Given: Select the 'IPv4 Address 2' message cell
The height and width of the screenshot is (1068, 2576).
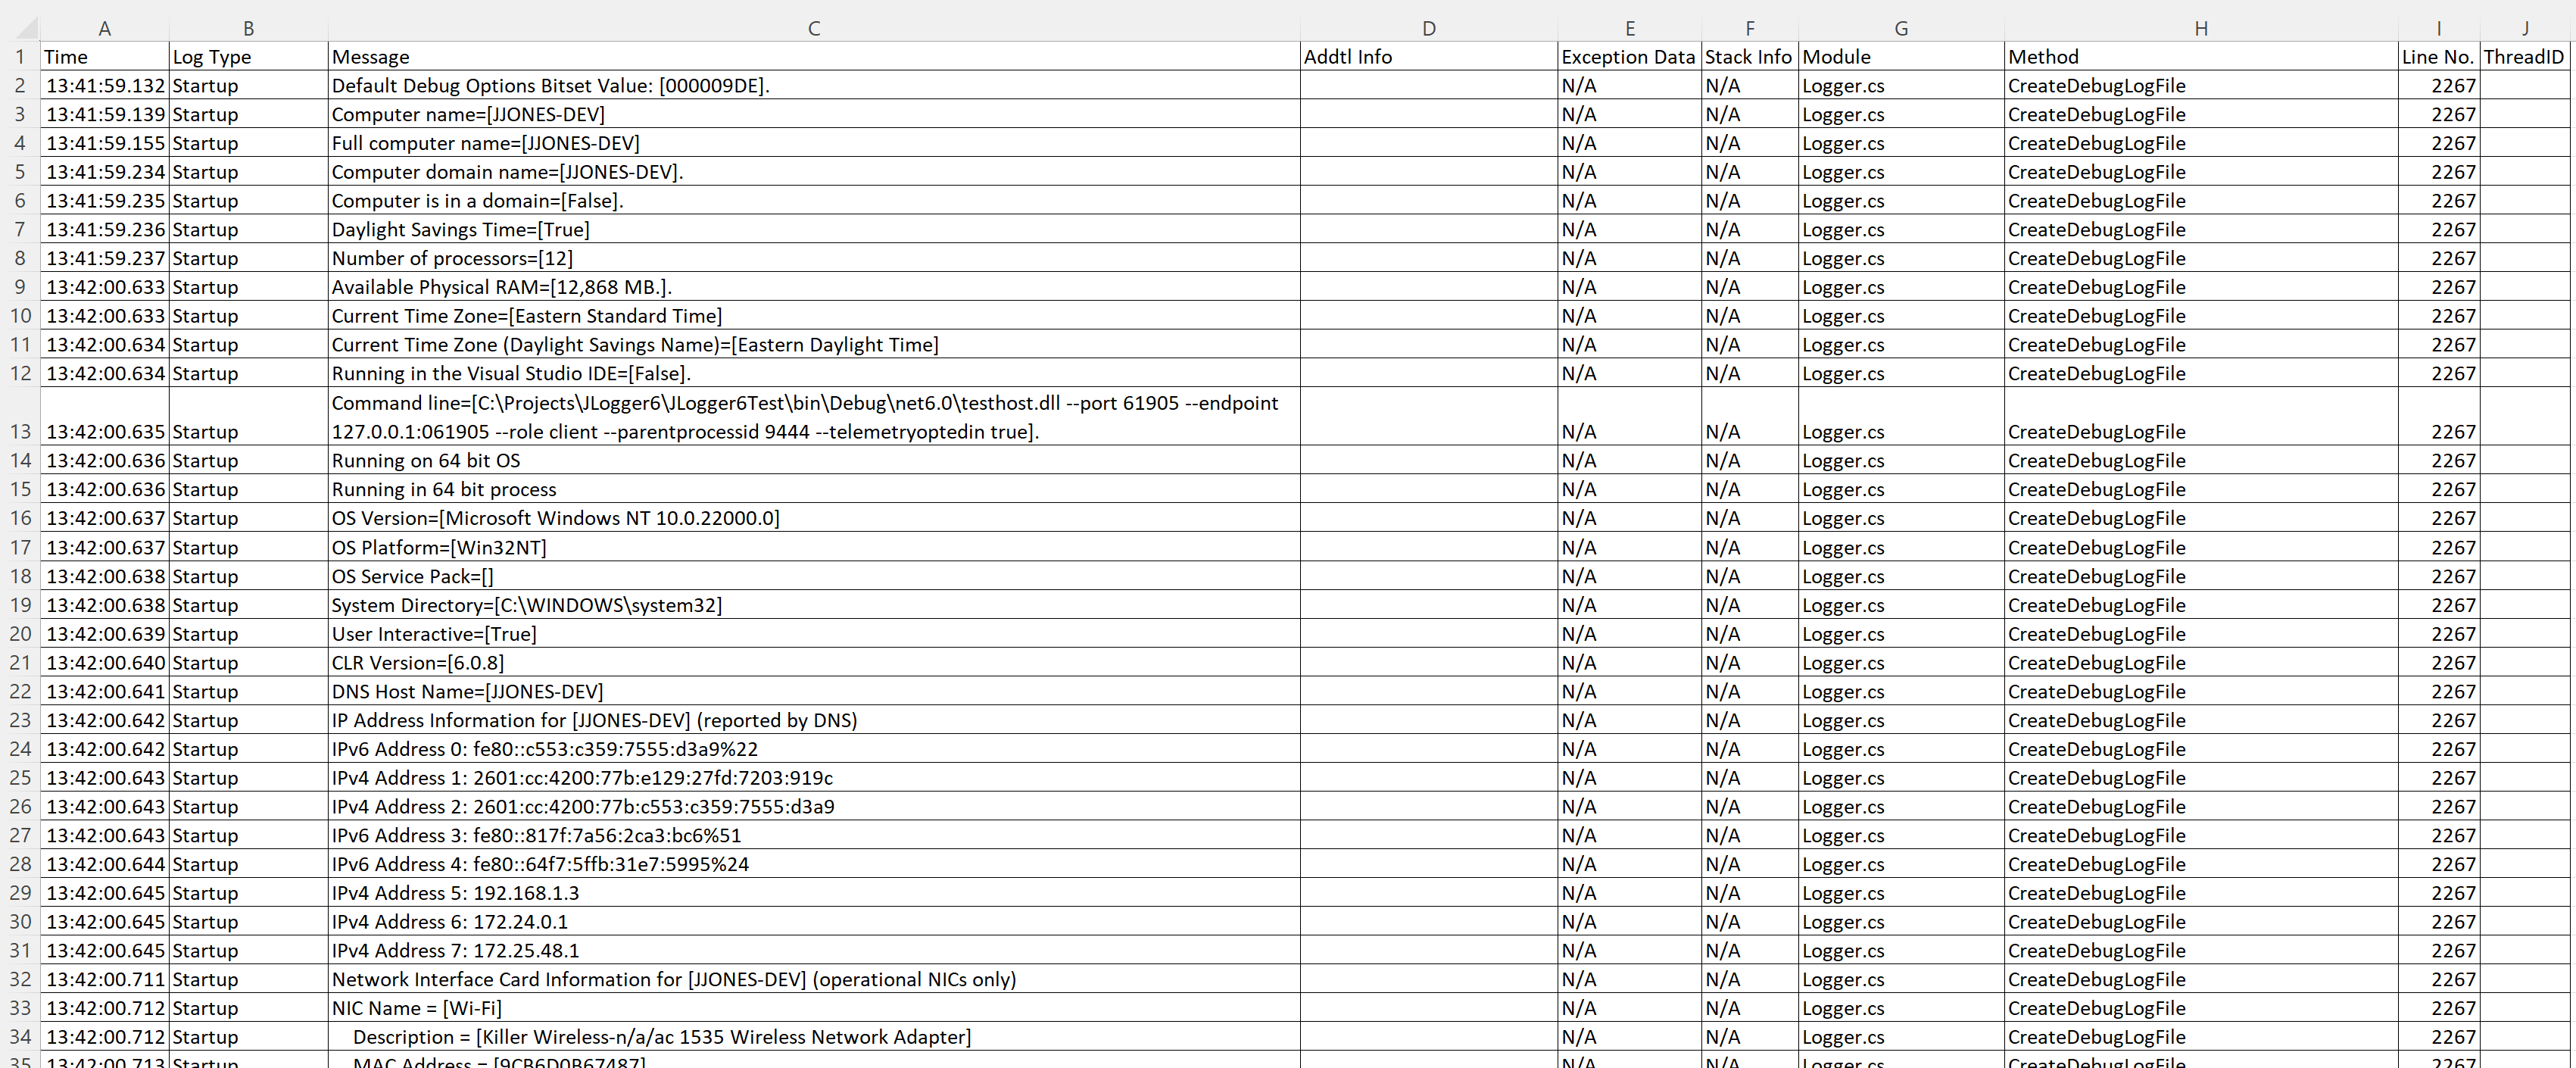Looking at the screenshot, I should point(814,807).
